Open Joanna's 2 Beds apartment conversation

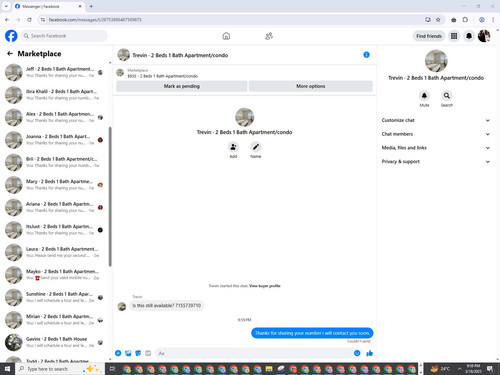55,140
